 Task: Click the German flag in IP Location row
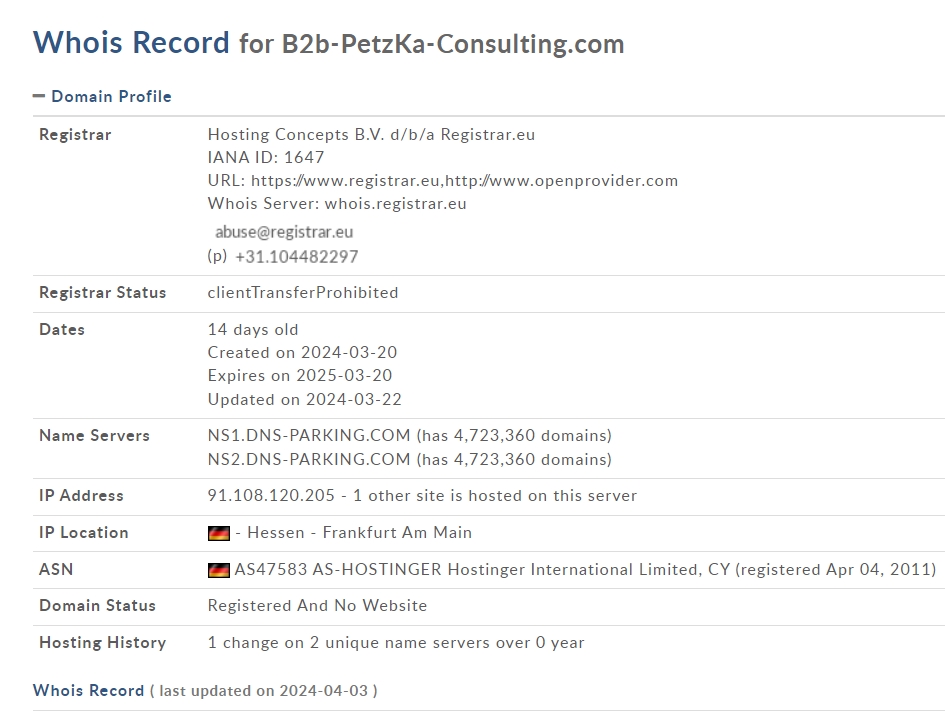click(219, 533)
